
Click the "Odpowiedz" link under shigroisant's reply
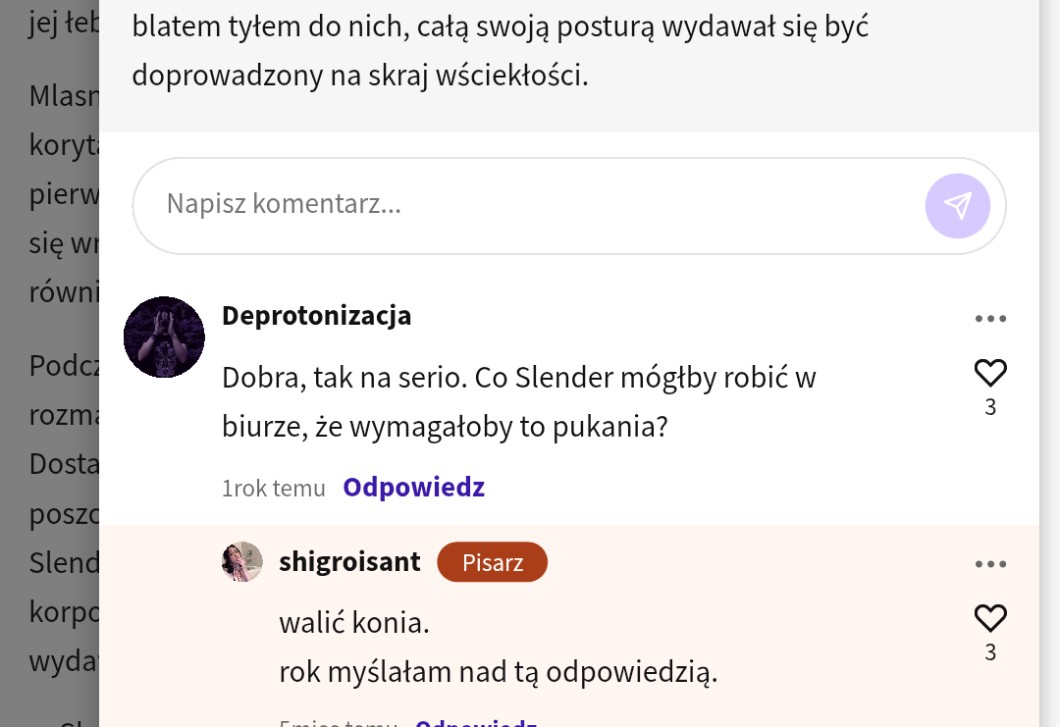point(476,722)
